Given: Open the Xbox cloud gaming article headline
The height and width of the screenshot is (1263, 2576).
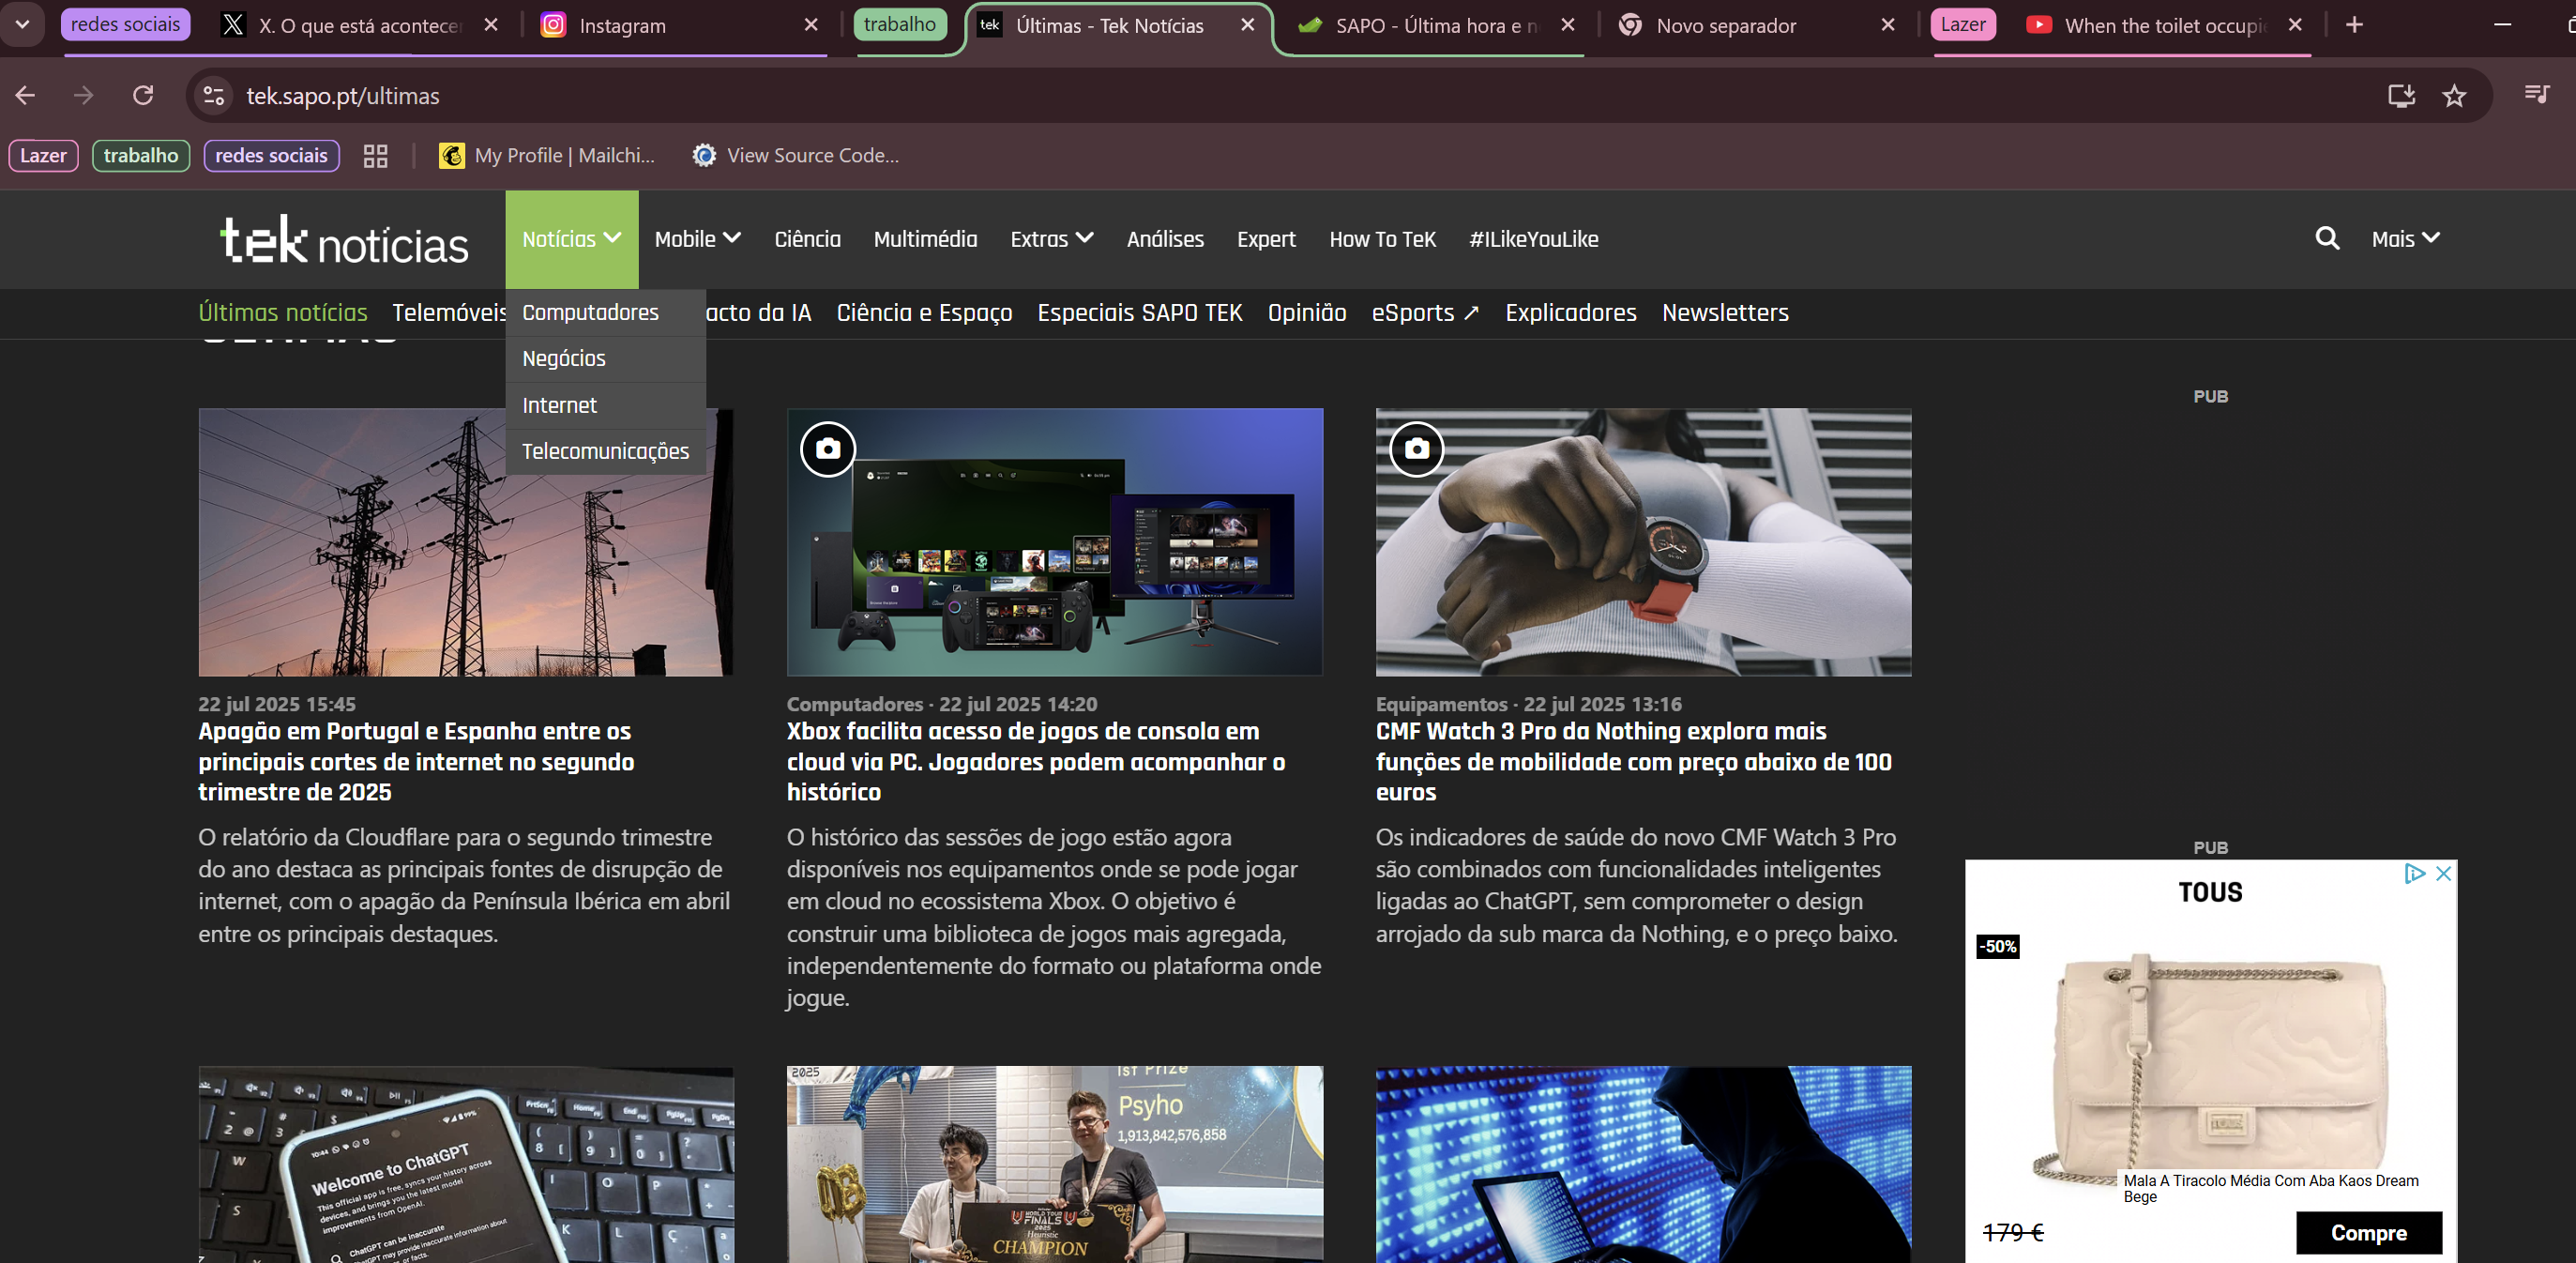Looking at the screenshot, I should (x=1036, y=762).
